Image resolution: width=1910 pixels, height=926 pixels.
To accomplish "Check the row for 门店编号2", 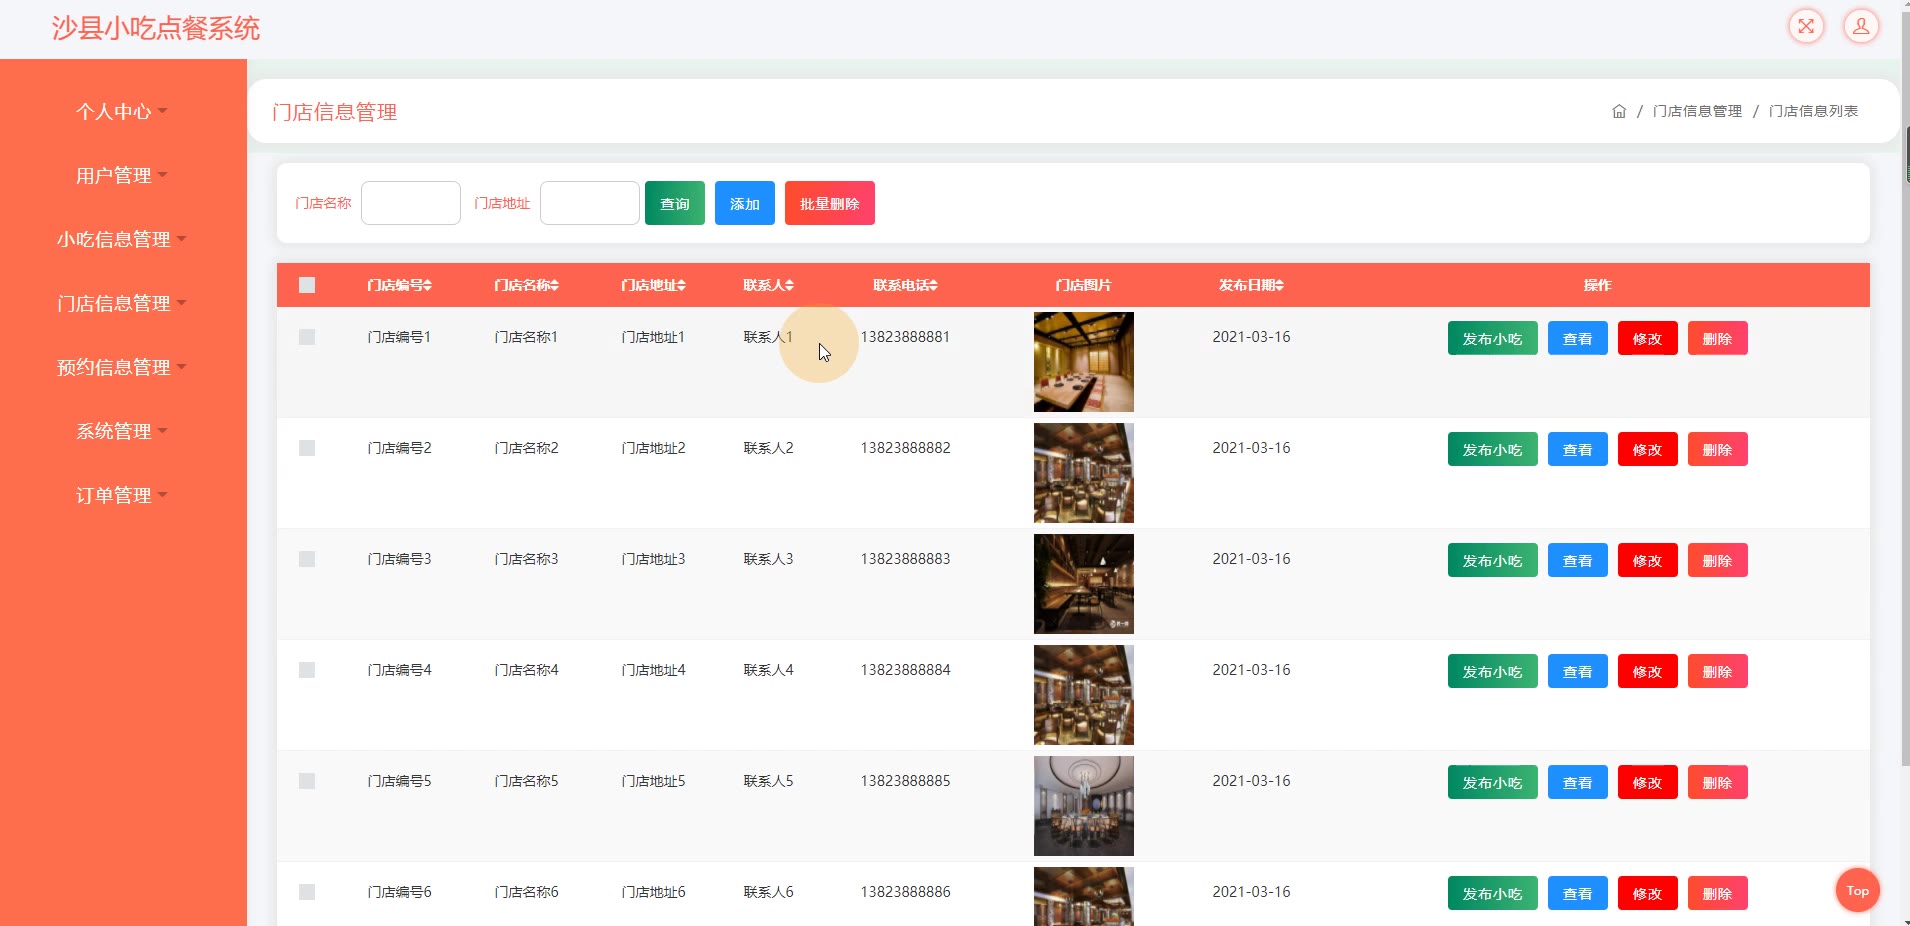I will (x=307, y=448).
